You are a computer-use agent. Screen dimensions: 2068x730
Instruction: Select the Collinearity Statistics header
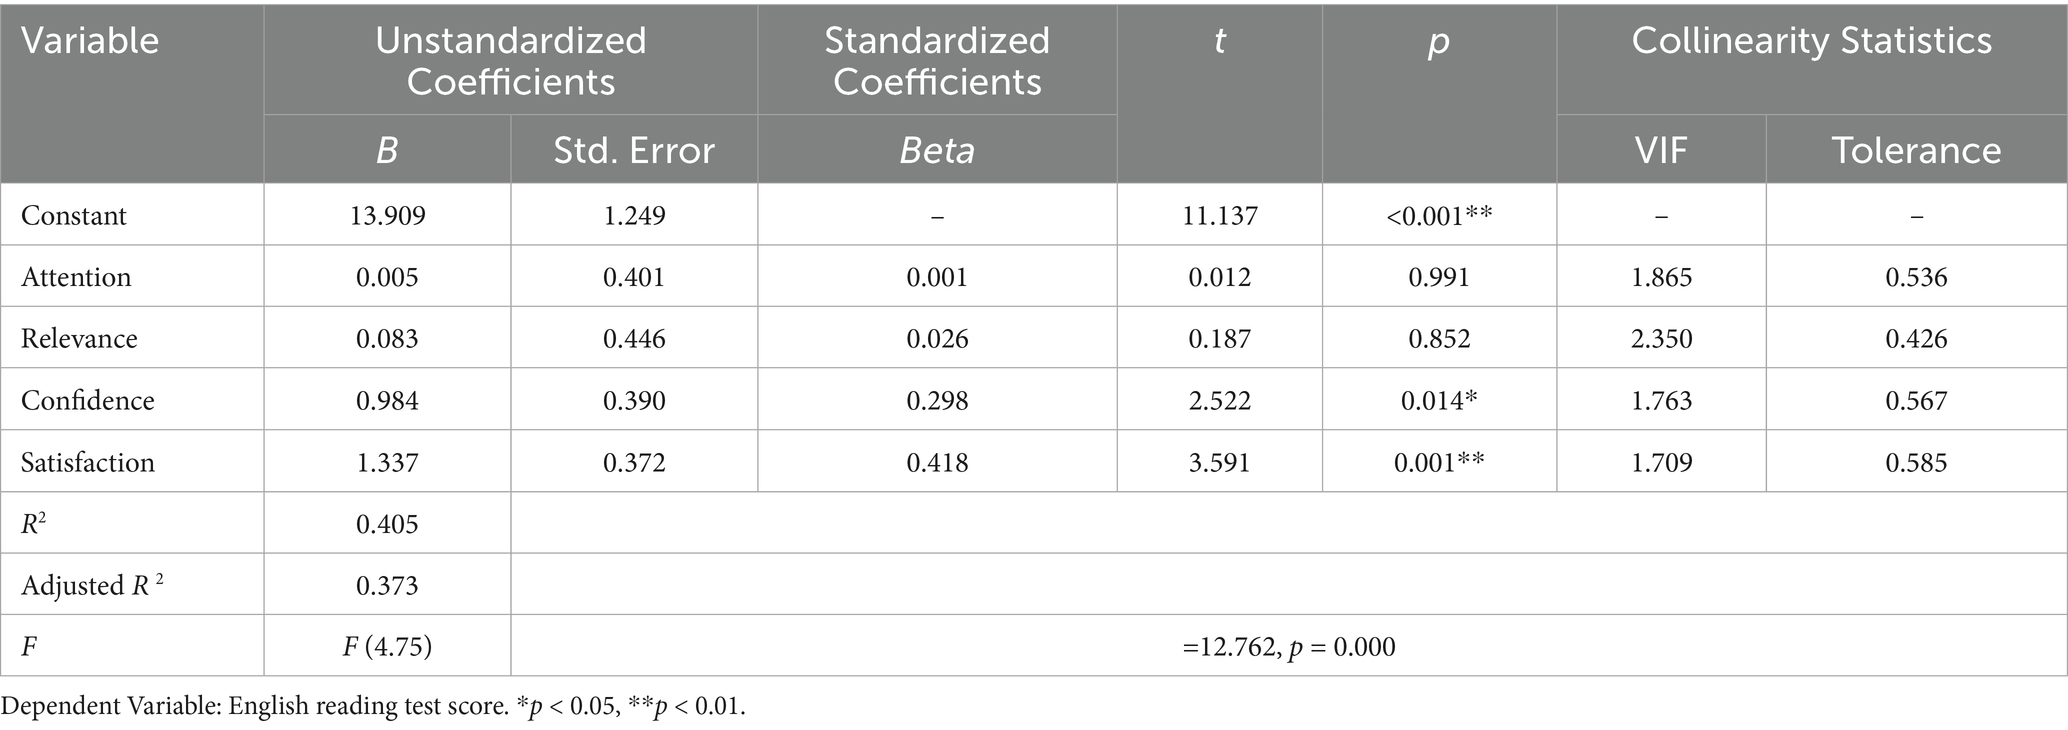(x=1811, y=41)
